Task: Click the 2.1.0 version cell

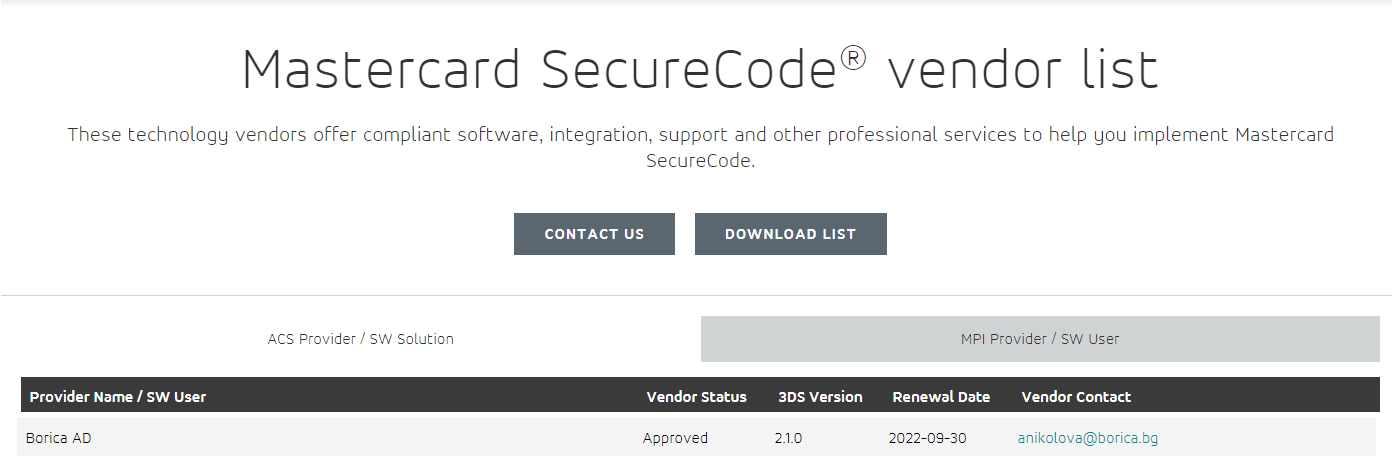Action: click(788, 438)
